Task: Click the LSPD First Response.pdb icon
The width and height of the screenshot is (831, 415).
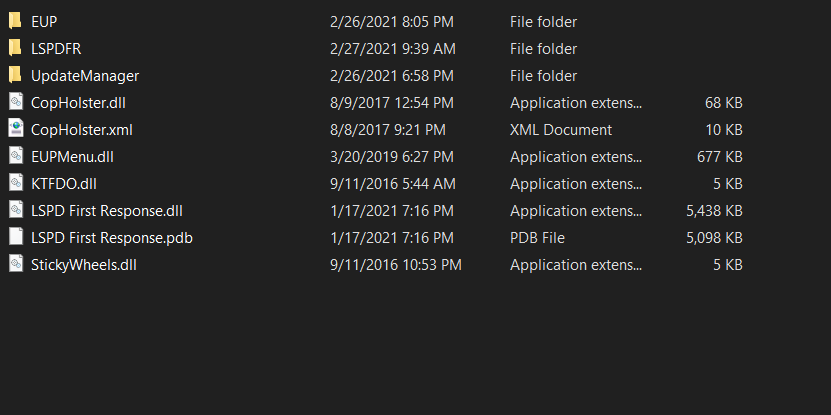Action: [x=15, y=237]
